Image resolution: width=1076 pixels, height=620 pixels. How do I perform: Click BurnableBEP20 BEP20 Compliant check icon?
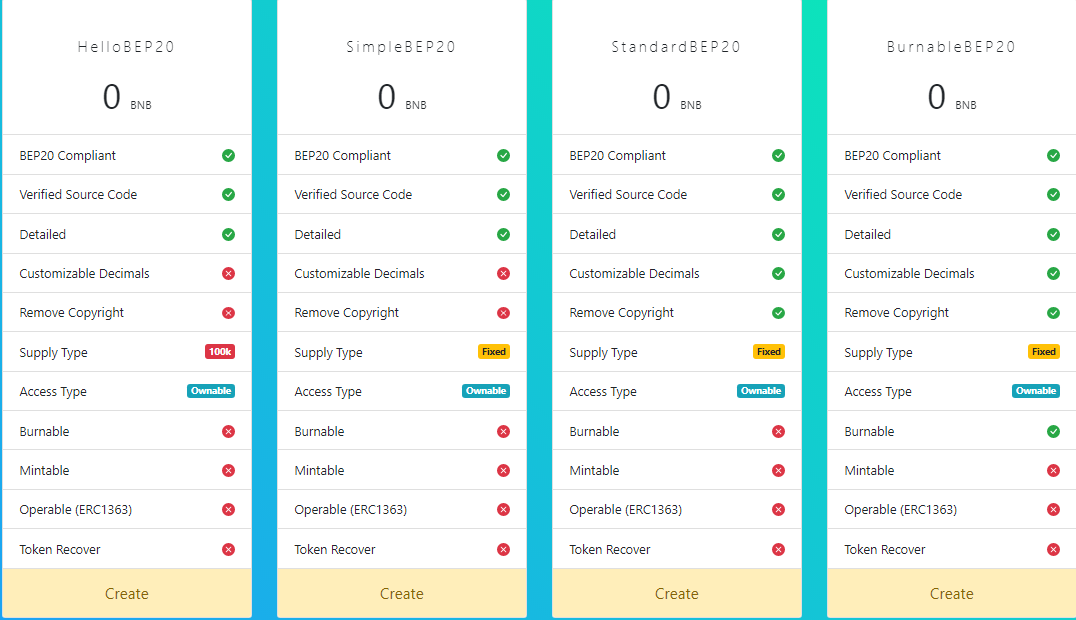coord(1053,155)
